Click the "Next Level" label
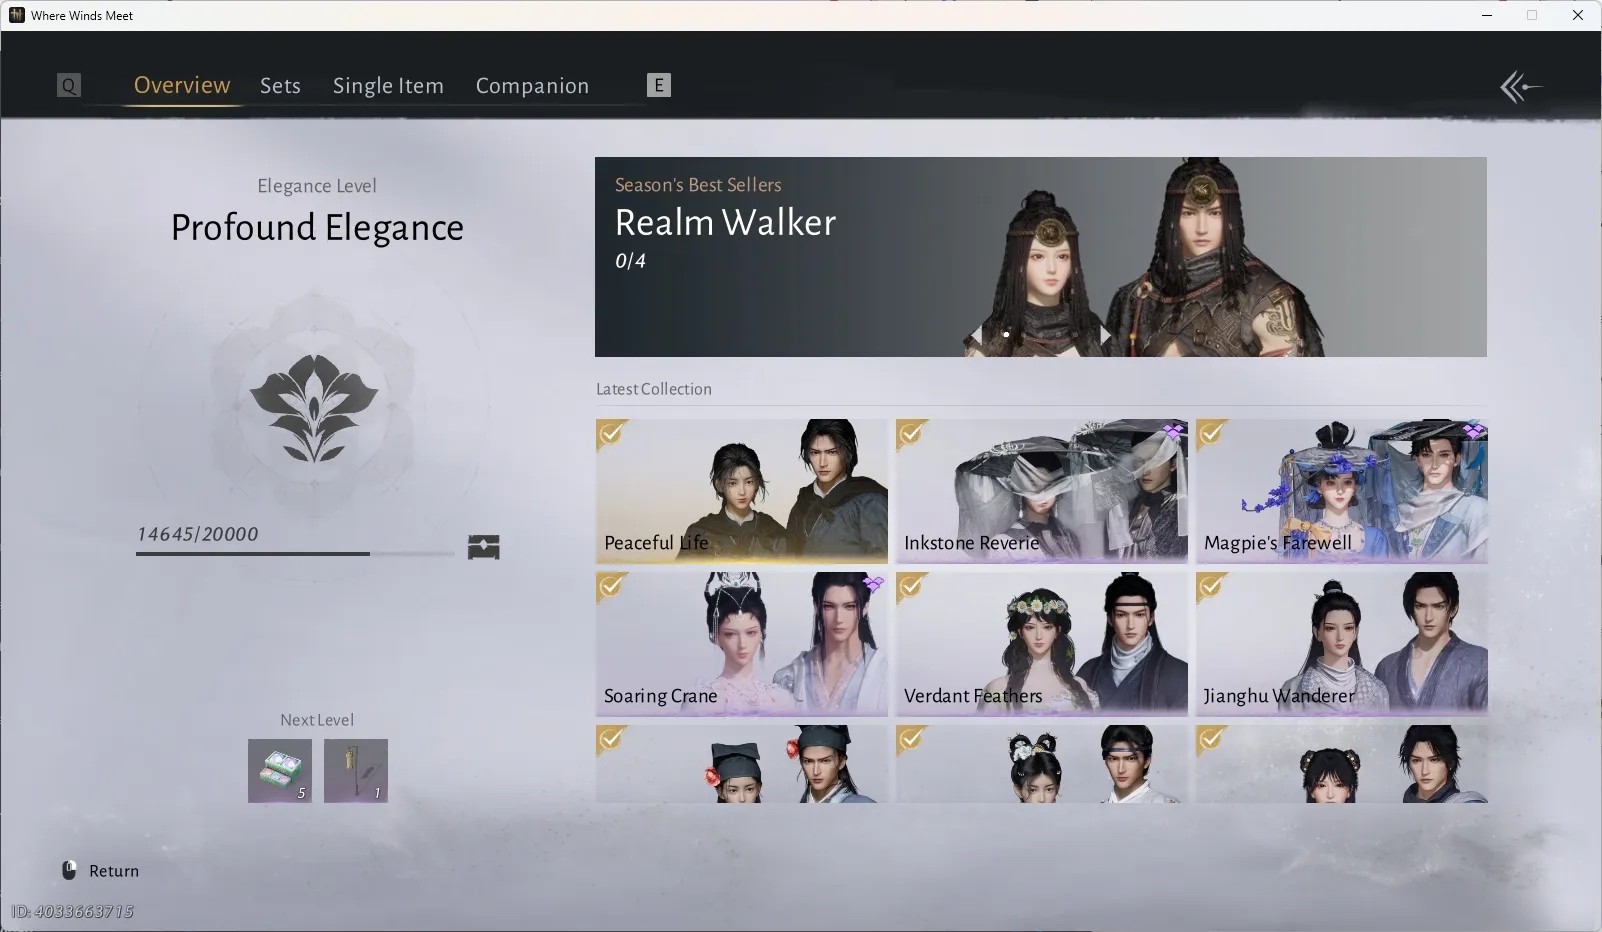Image resolution: width=1602 pixels, height=932 pixels. point(317,720)
